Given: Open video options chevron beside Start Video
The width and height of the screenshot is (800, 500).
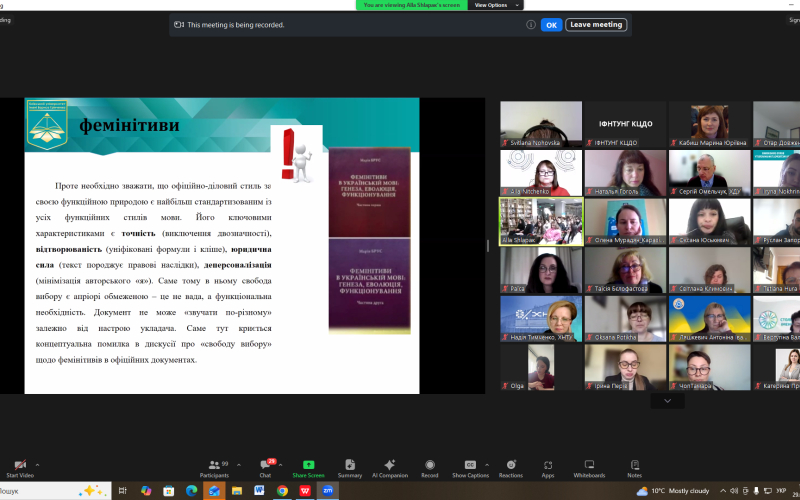Looking at the screenshot, I should (x=37, y=465).
